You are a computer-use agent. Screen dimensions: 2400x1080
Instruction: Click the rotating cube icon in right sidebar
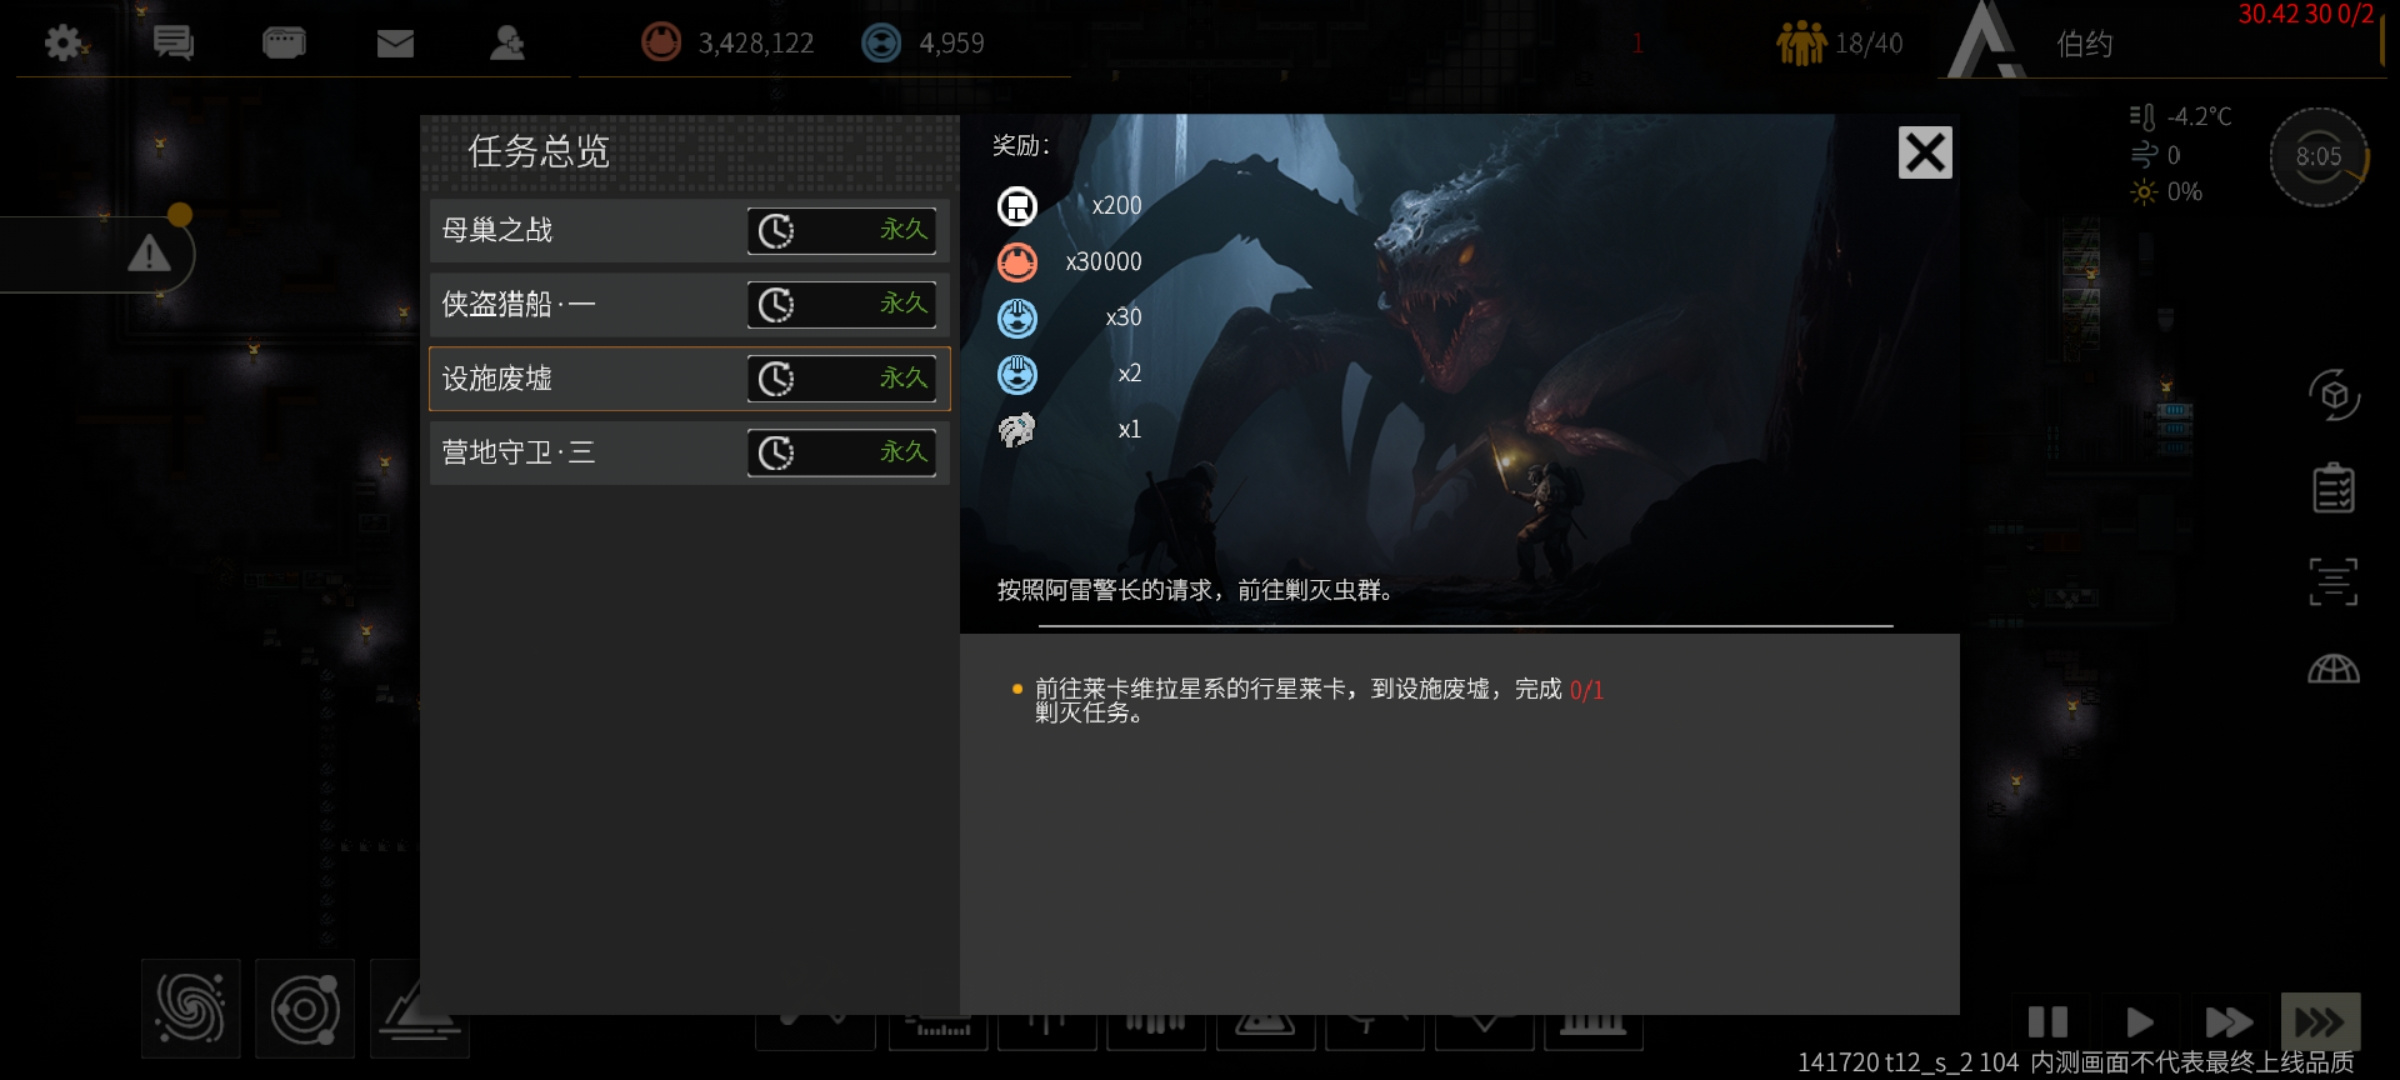pyautogui.click(x=2334, y=396)
